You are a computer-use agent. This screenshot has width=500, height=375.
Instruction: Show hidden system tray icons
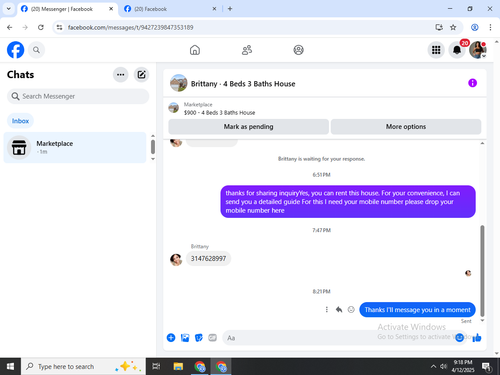[433, 367]
